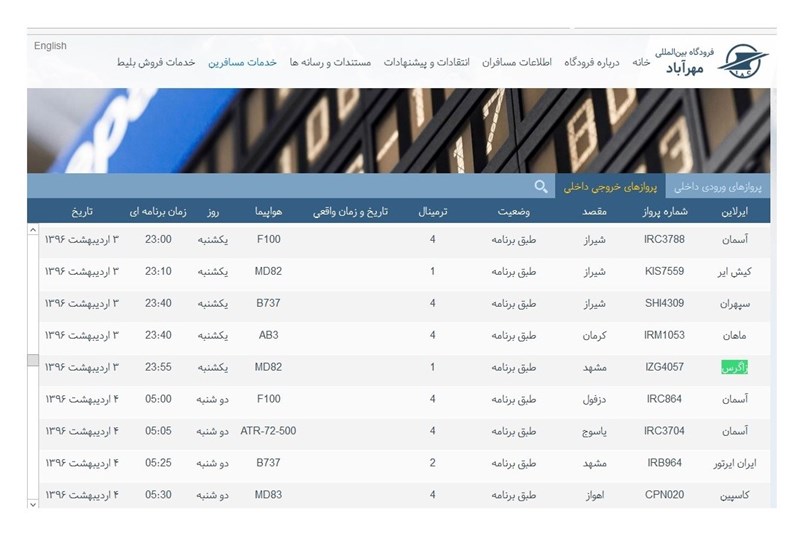800x557 pixels.
Task: Open the درباره فرودگاه menu
Action: [x=592, y=62]
